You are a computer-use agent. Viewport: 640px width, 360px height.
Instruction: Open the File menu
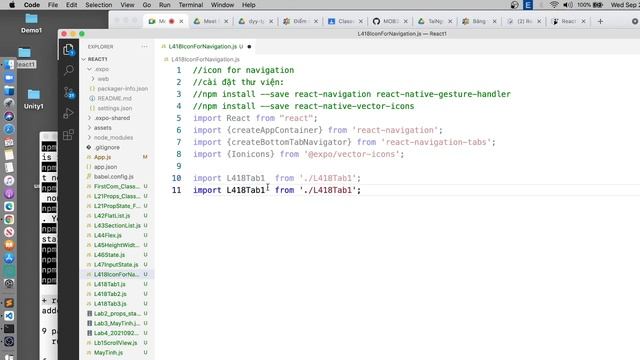(x=53, y=5)
